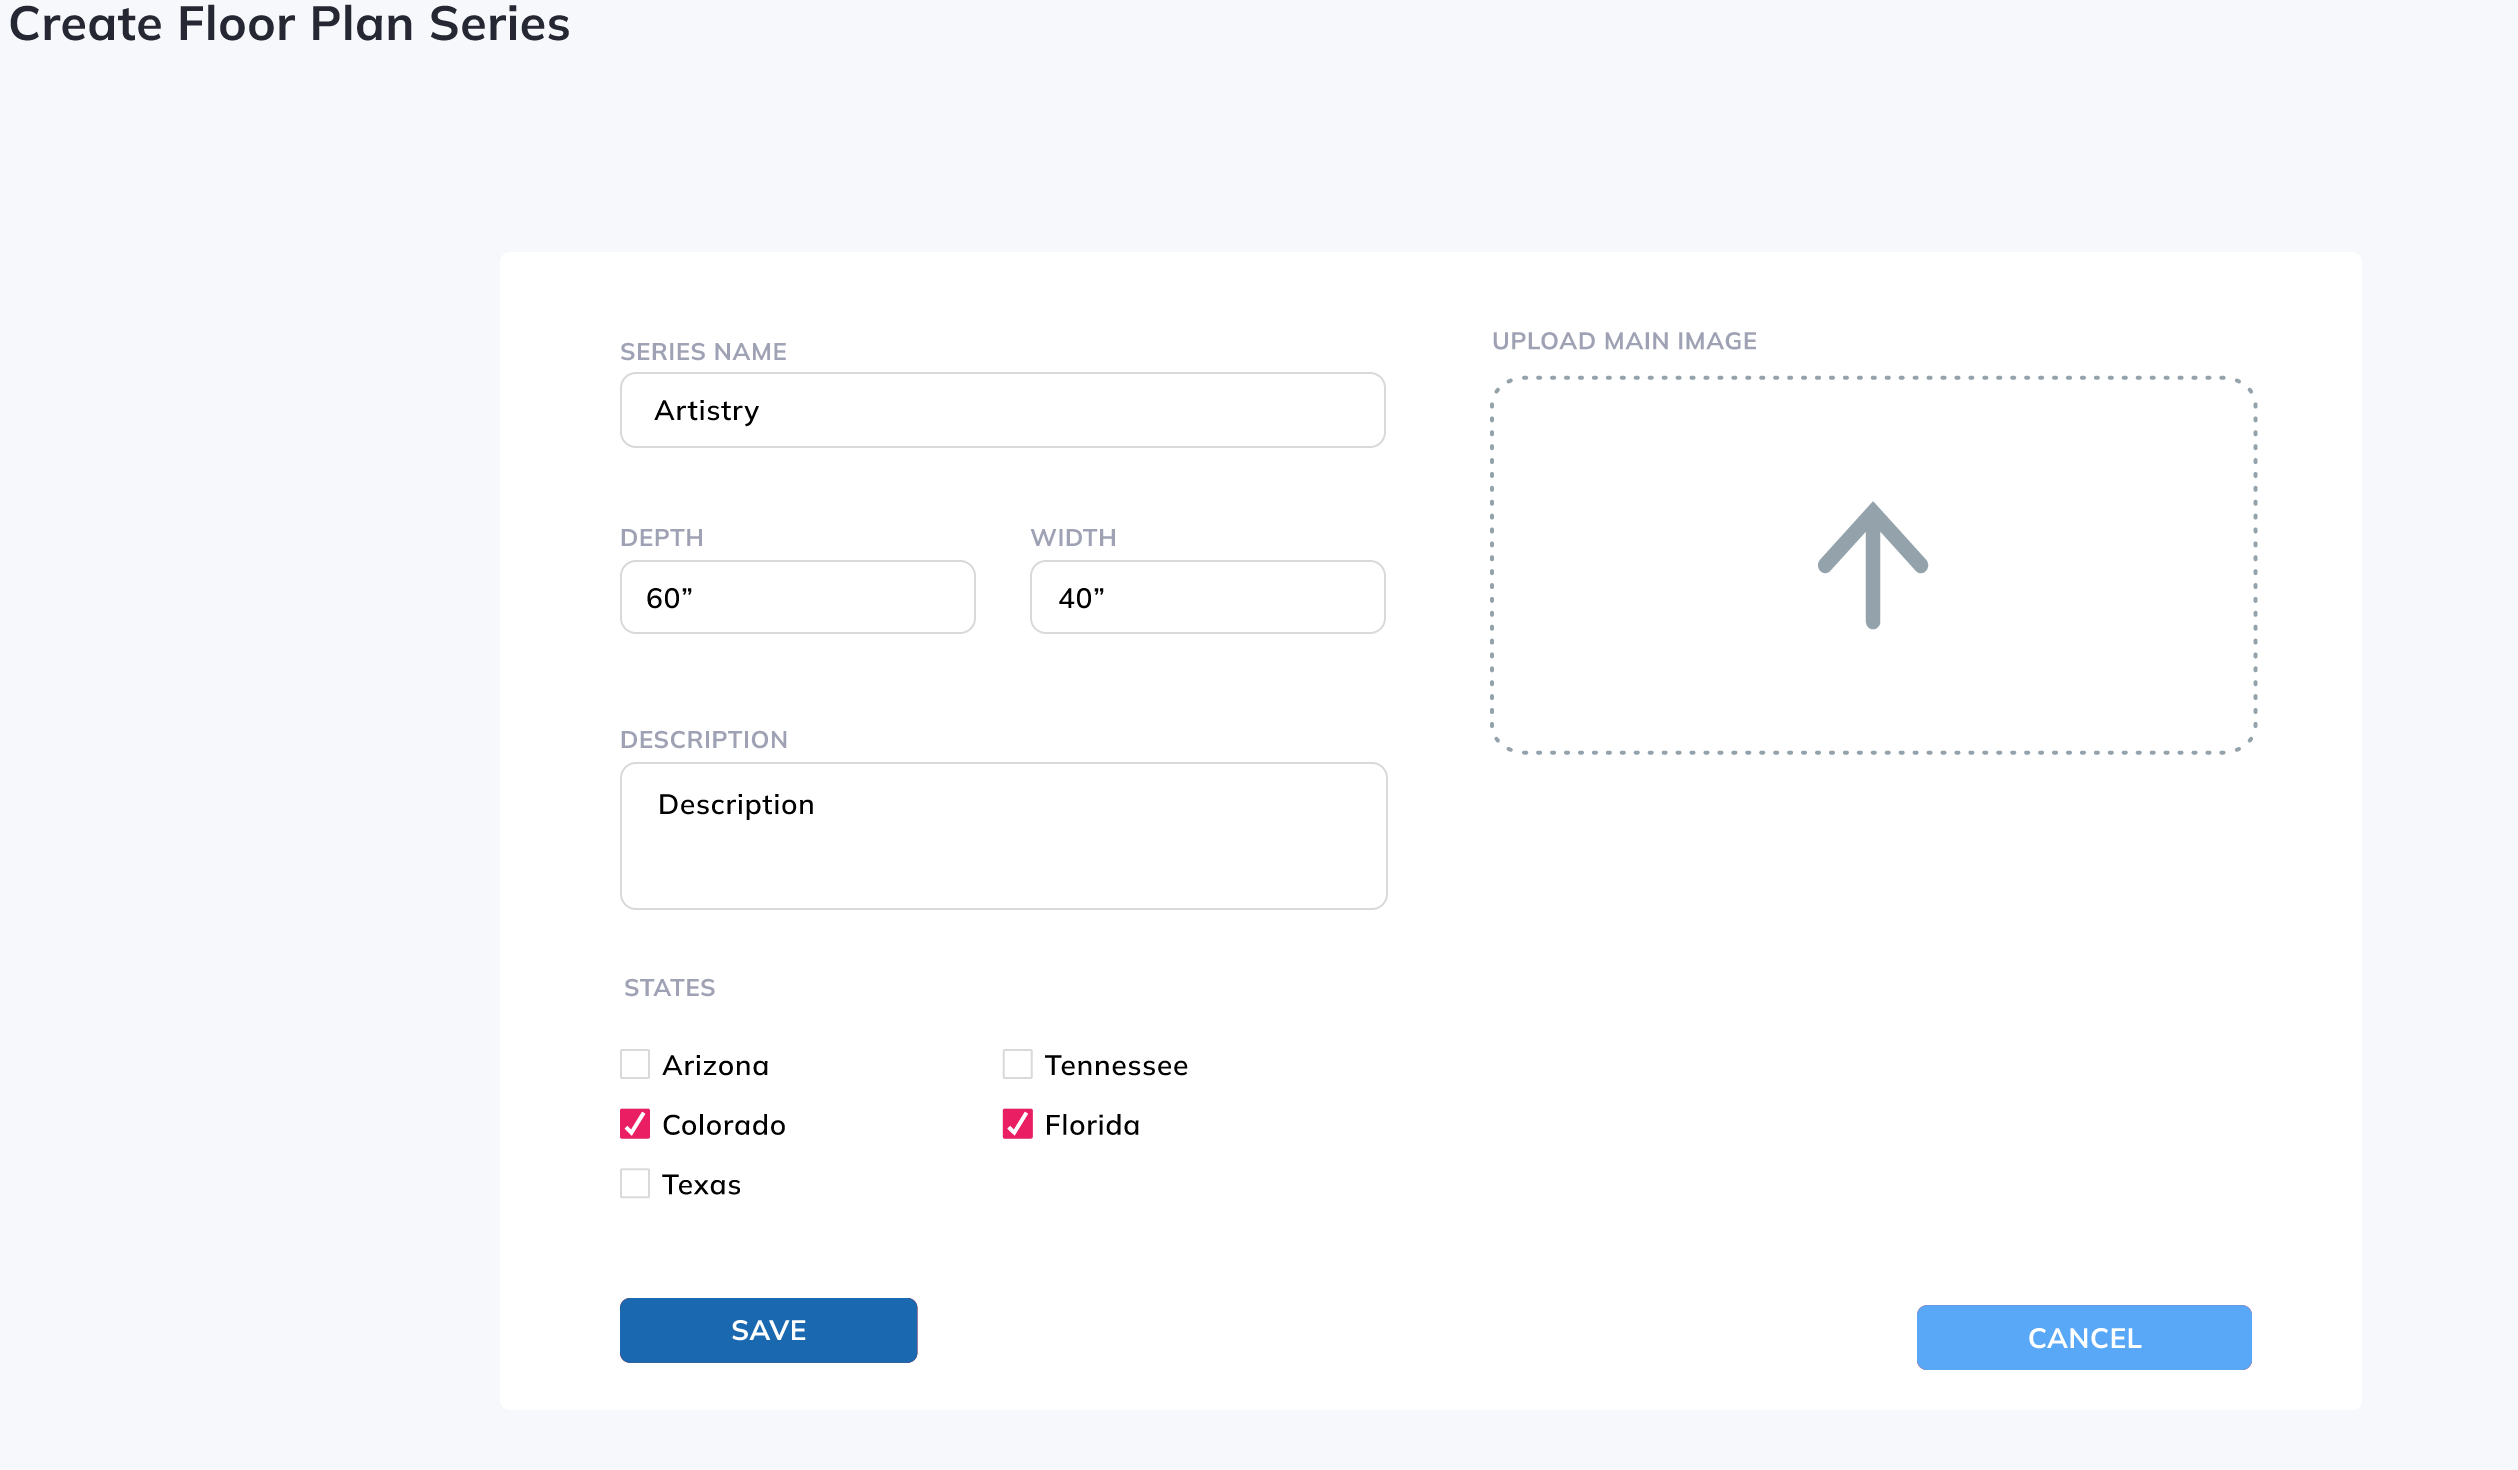Check the Arizona checkbox
This screenshot has height=1470, width=2518.
tap(635, 1064)
